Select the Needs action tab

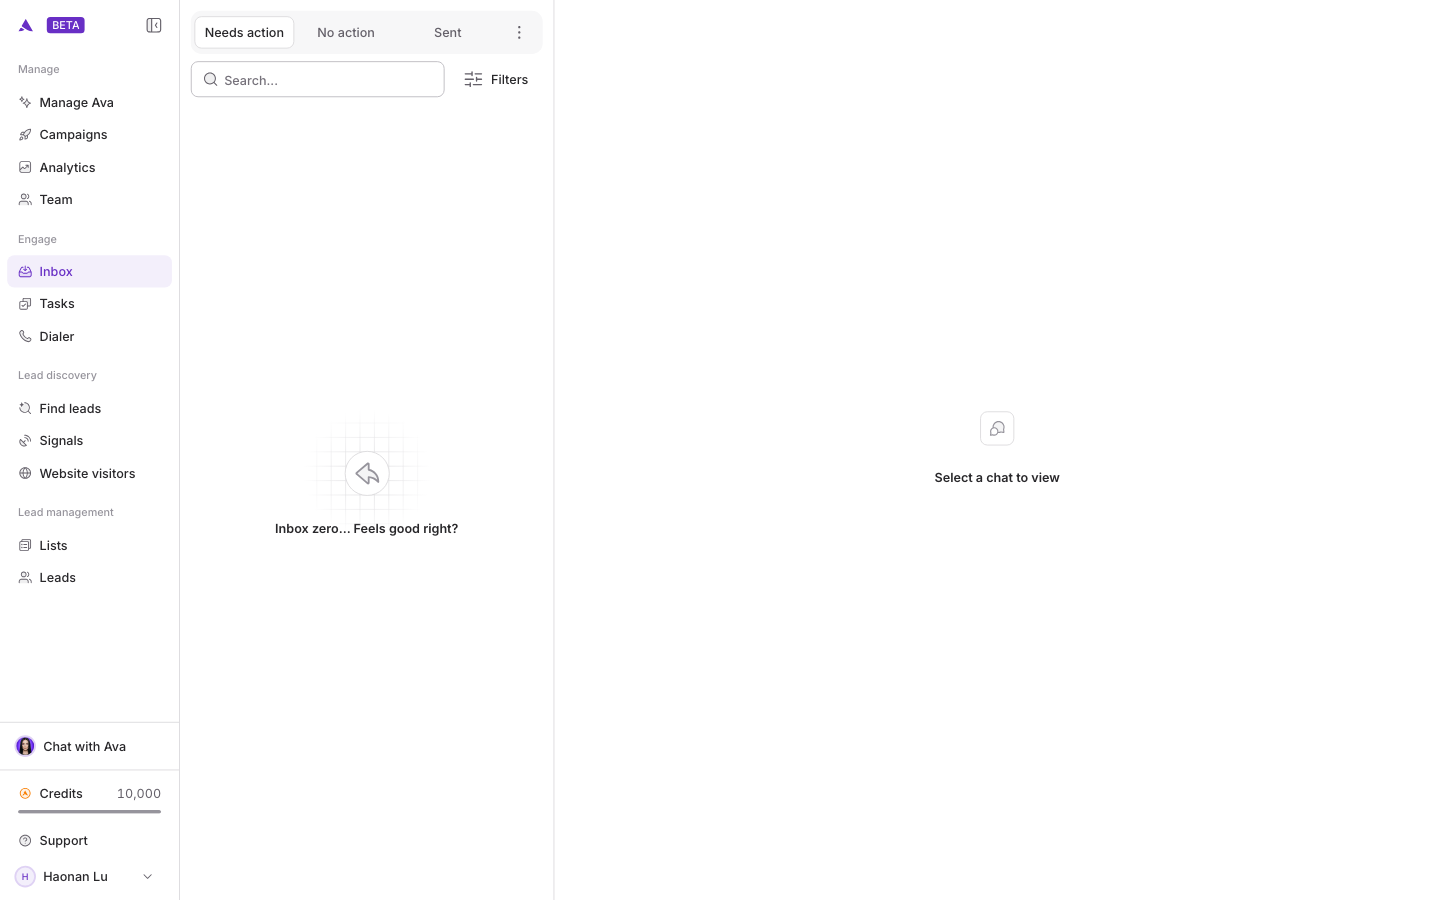point(244,33)
